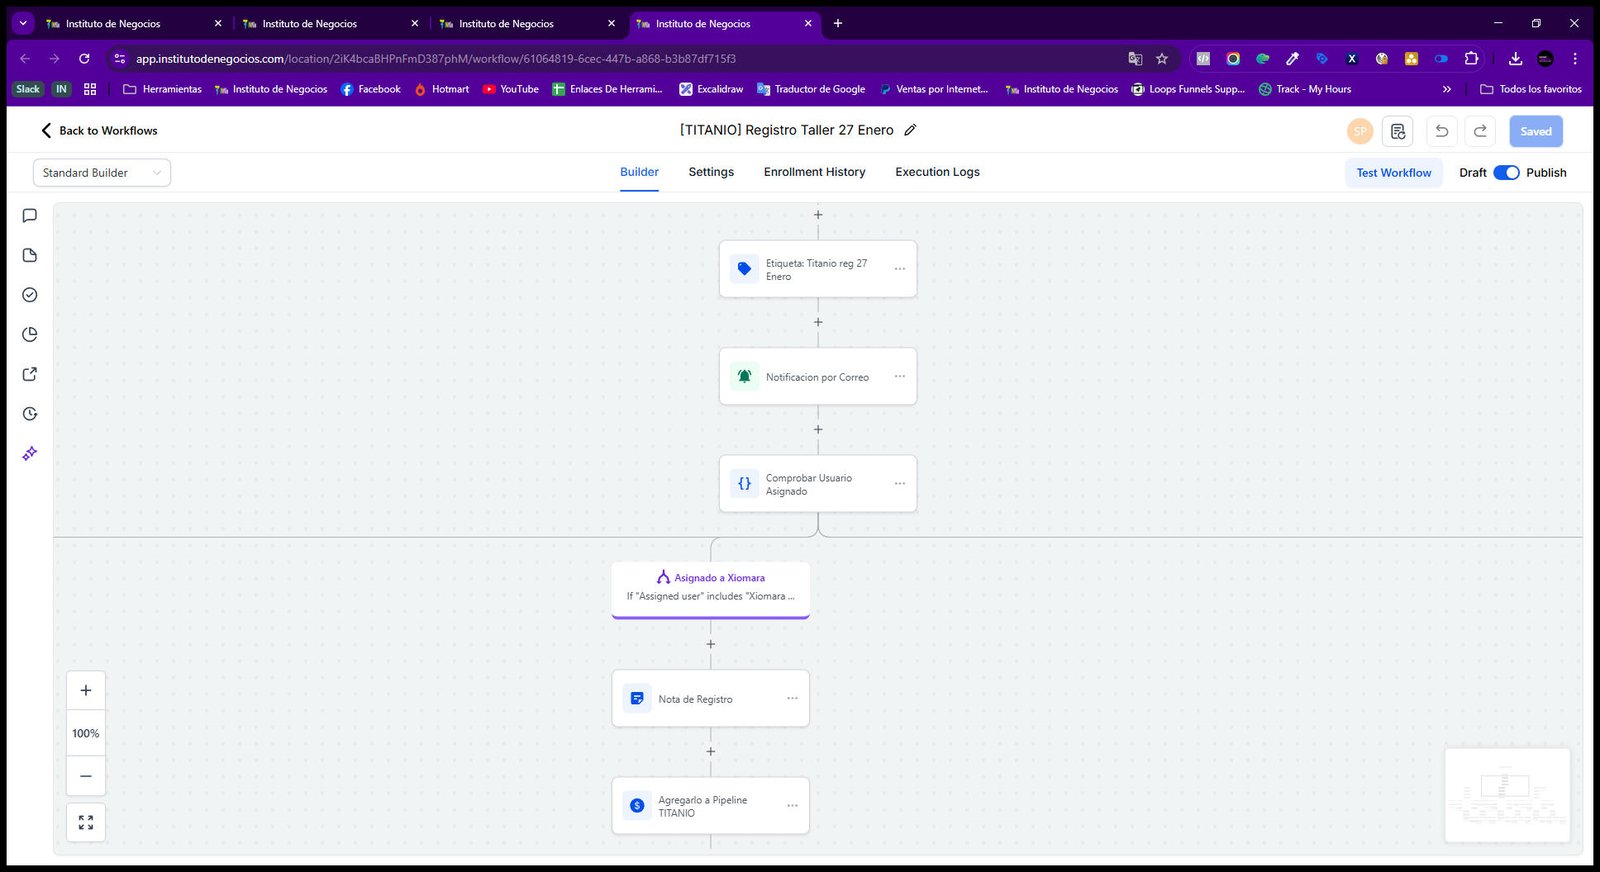Click the bell icon on Notificacion por Correo
The height and width of the screenshot is (872, 1600).
point(744,376)
